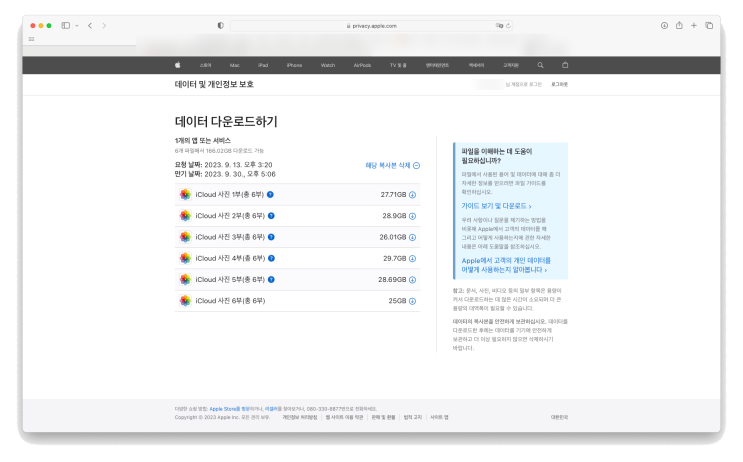The image size is (743, 462).
Task: Click info badge next to iCloud 사진 5부
Action: [x=271, y=280]
